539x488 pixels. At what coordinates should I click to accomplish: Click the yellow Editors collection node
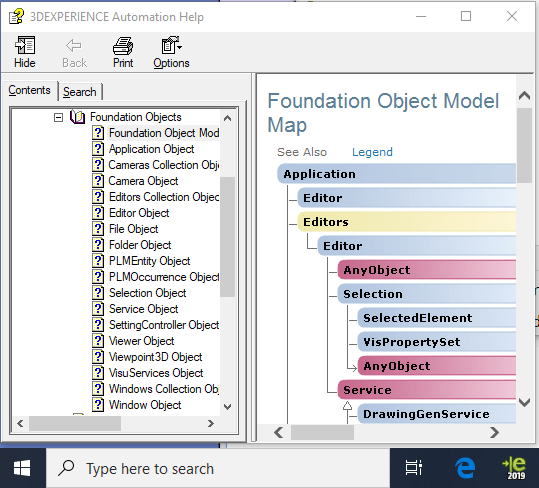(x=407, y=222)
